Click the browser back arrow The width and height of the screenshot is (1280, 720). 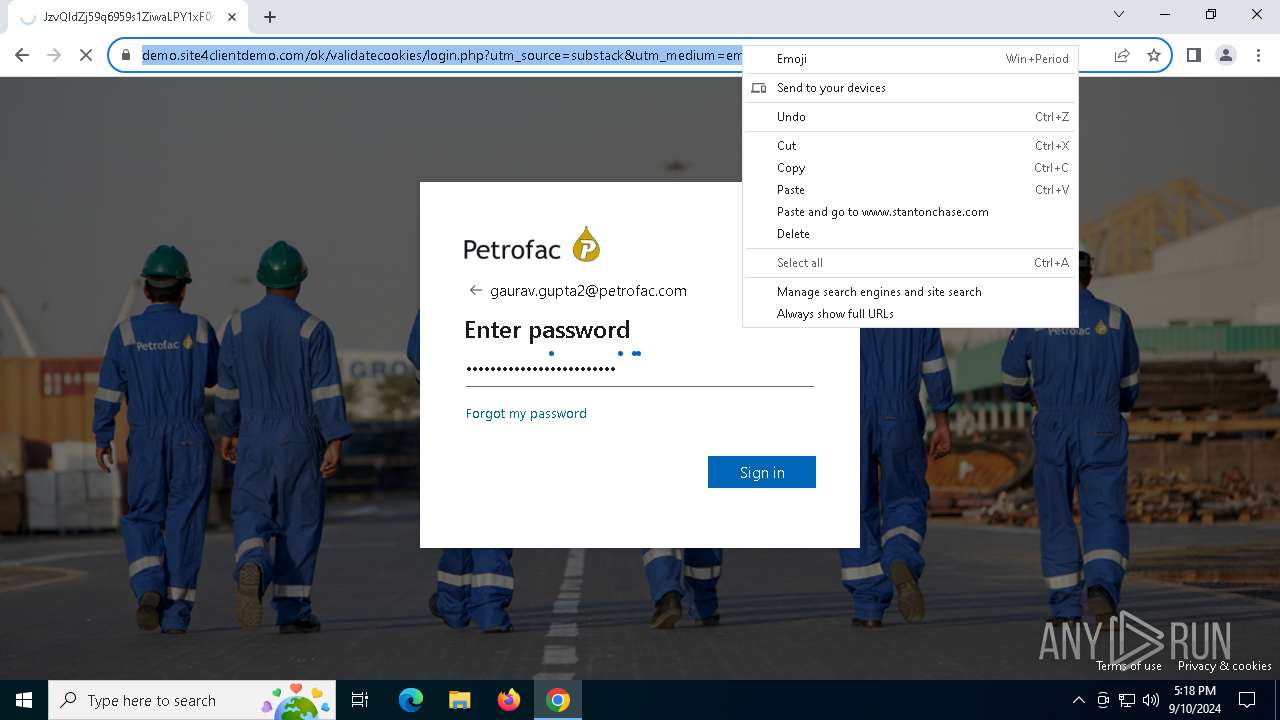click(x=22, y=56)
